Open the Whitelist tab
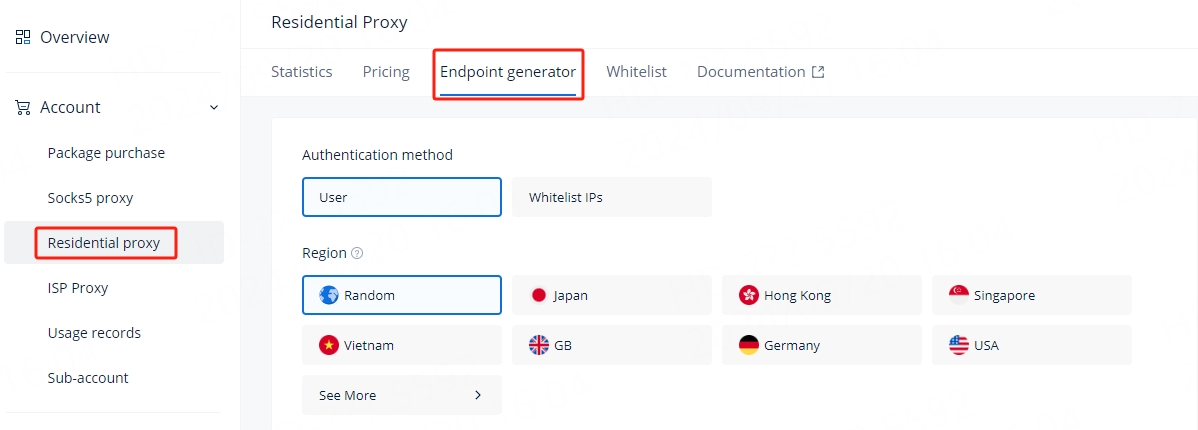The width and height of the screenshot is (1198, 430). [x=636, y=72]
